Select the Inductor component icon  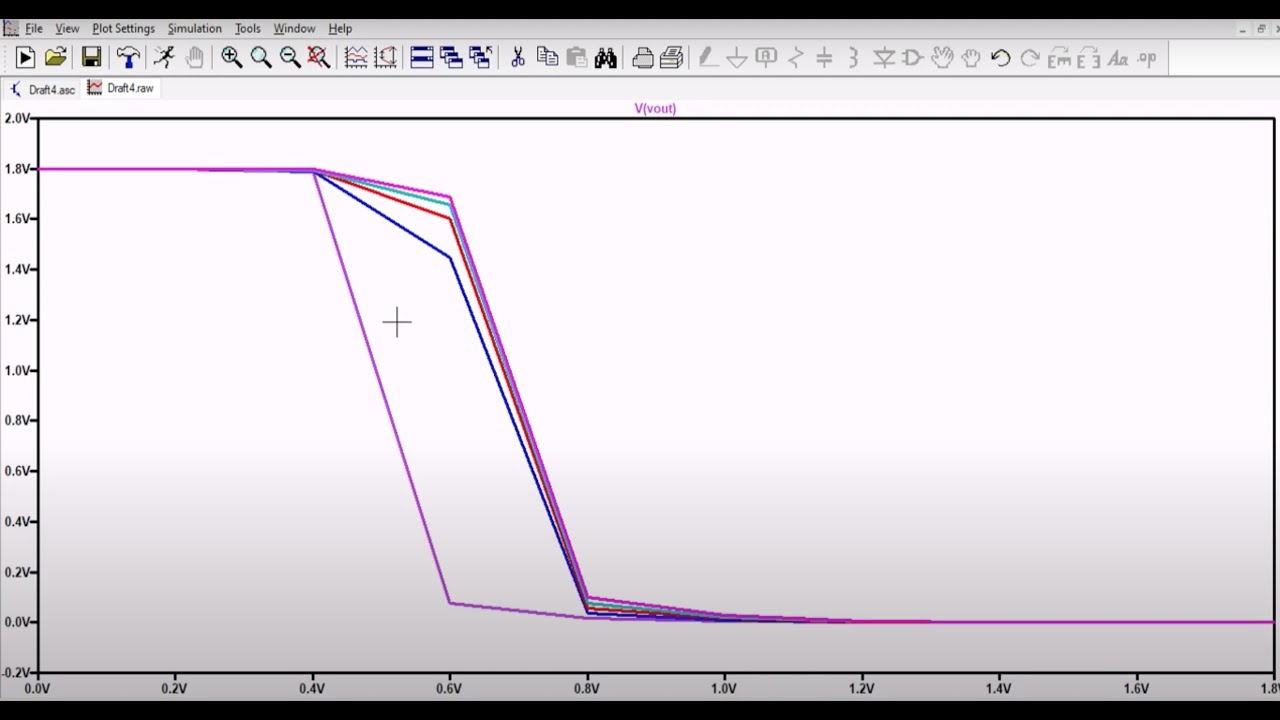[854, 58]
